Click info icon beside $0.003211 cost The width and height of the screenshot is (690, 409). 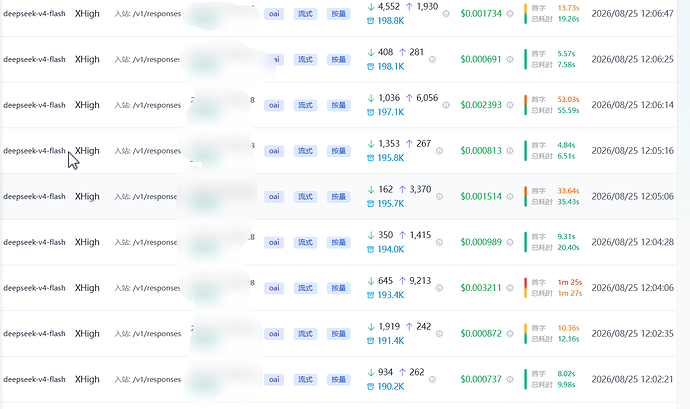(510, 288)
